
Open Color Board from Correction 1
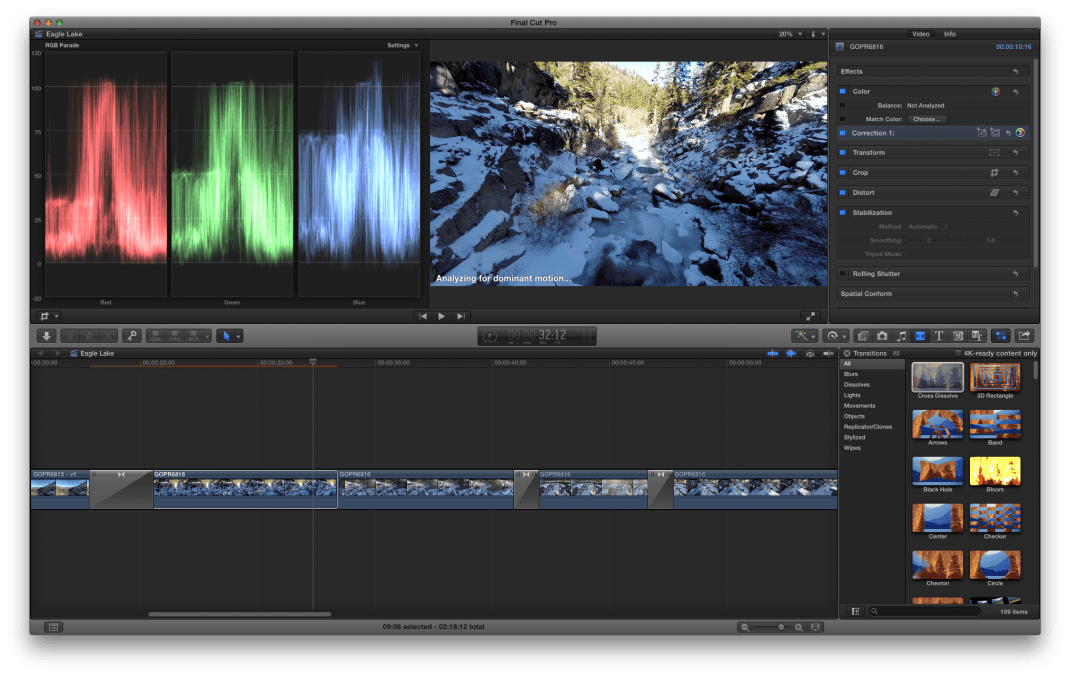point(1020,133)
